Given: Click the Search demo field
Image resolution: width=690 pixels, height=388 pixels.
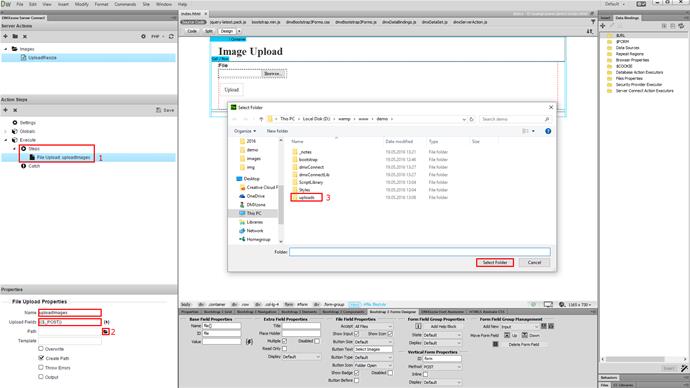Looking at the screenshot, I should click(x=514, y=119).
